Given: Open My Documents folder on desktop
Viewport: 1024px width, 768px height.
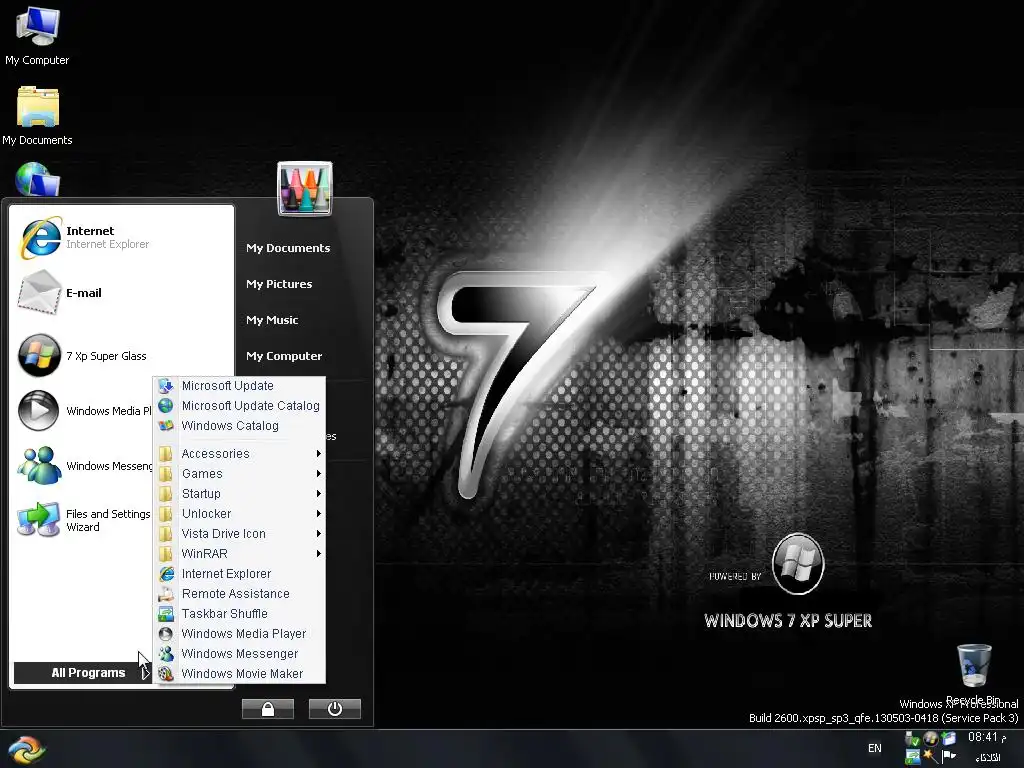Looking at the screenshot, I should coord(37,116).
